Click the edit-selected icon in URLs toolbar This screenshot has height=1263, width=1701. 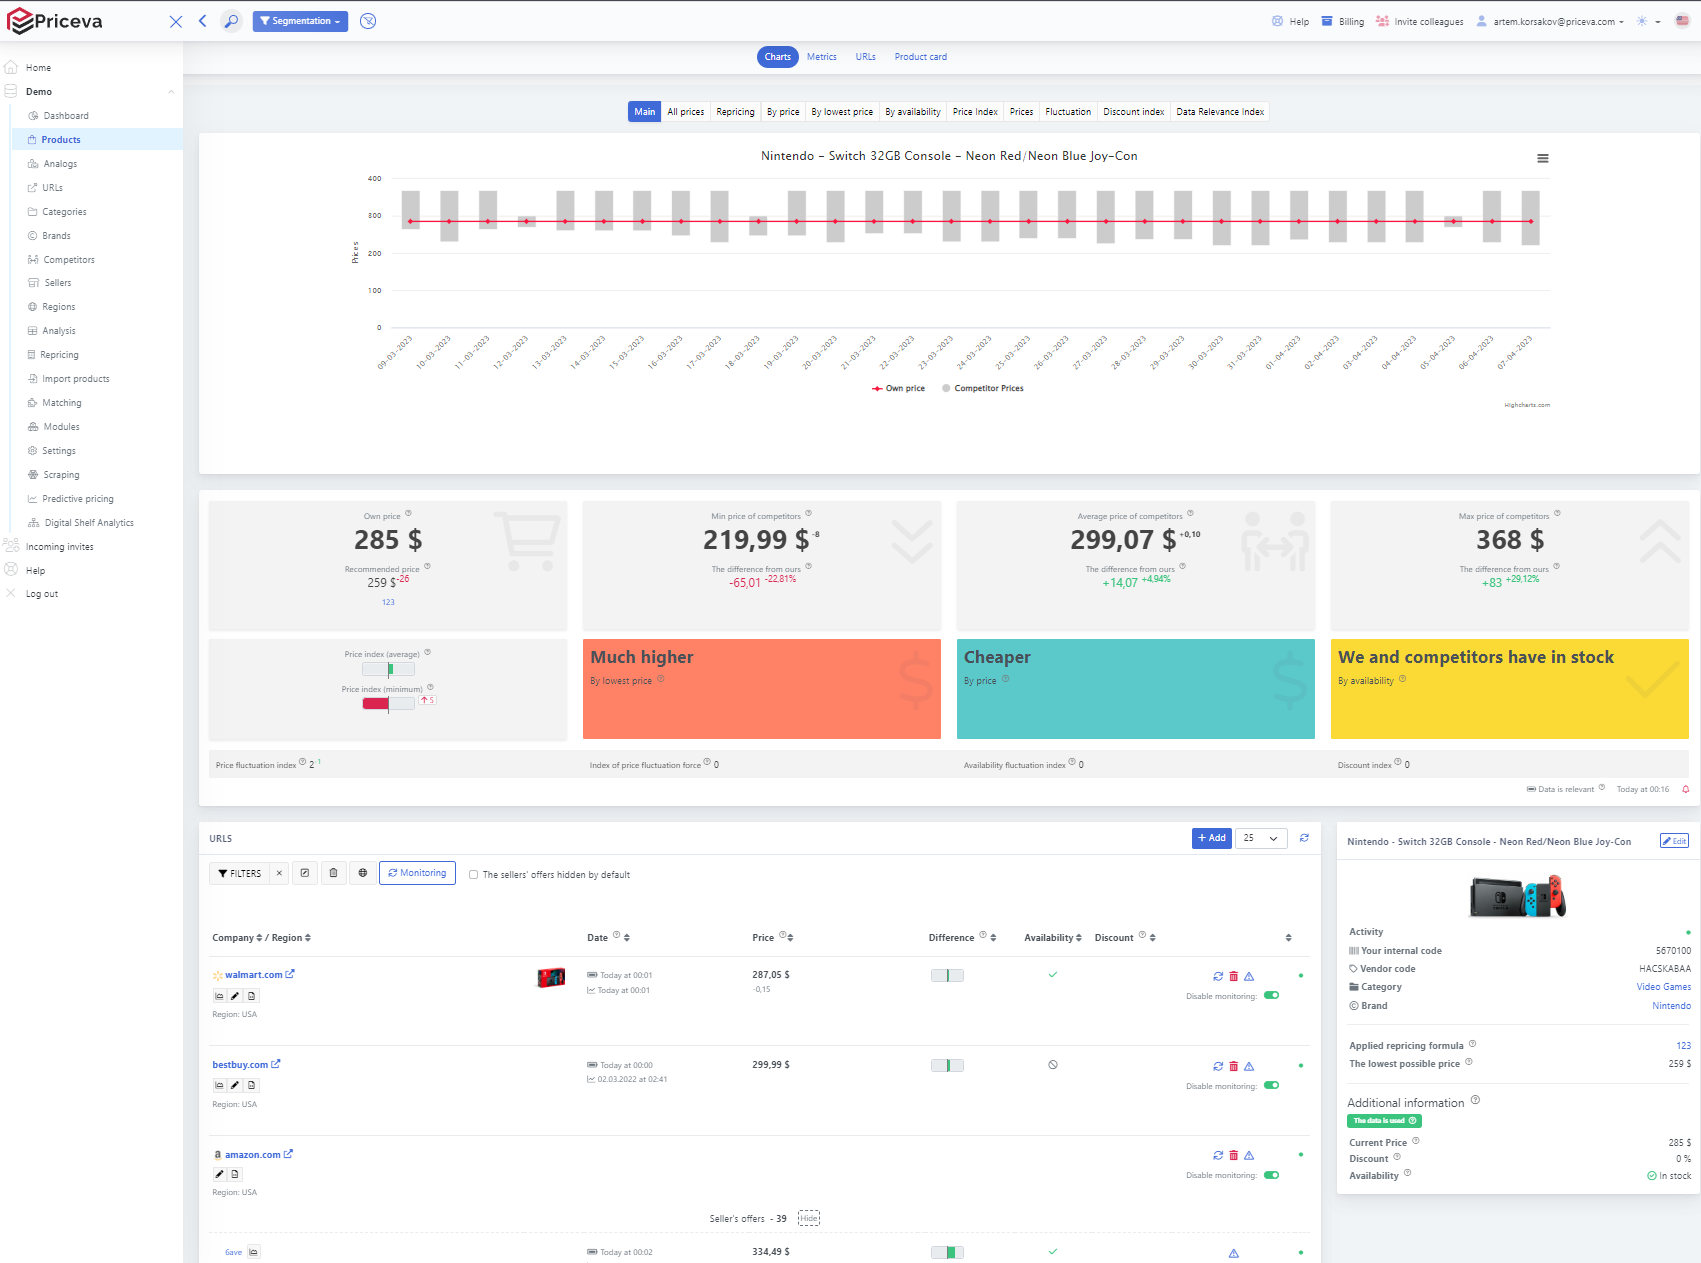(305, 873)
